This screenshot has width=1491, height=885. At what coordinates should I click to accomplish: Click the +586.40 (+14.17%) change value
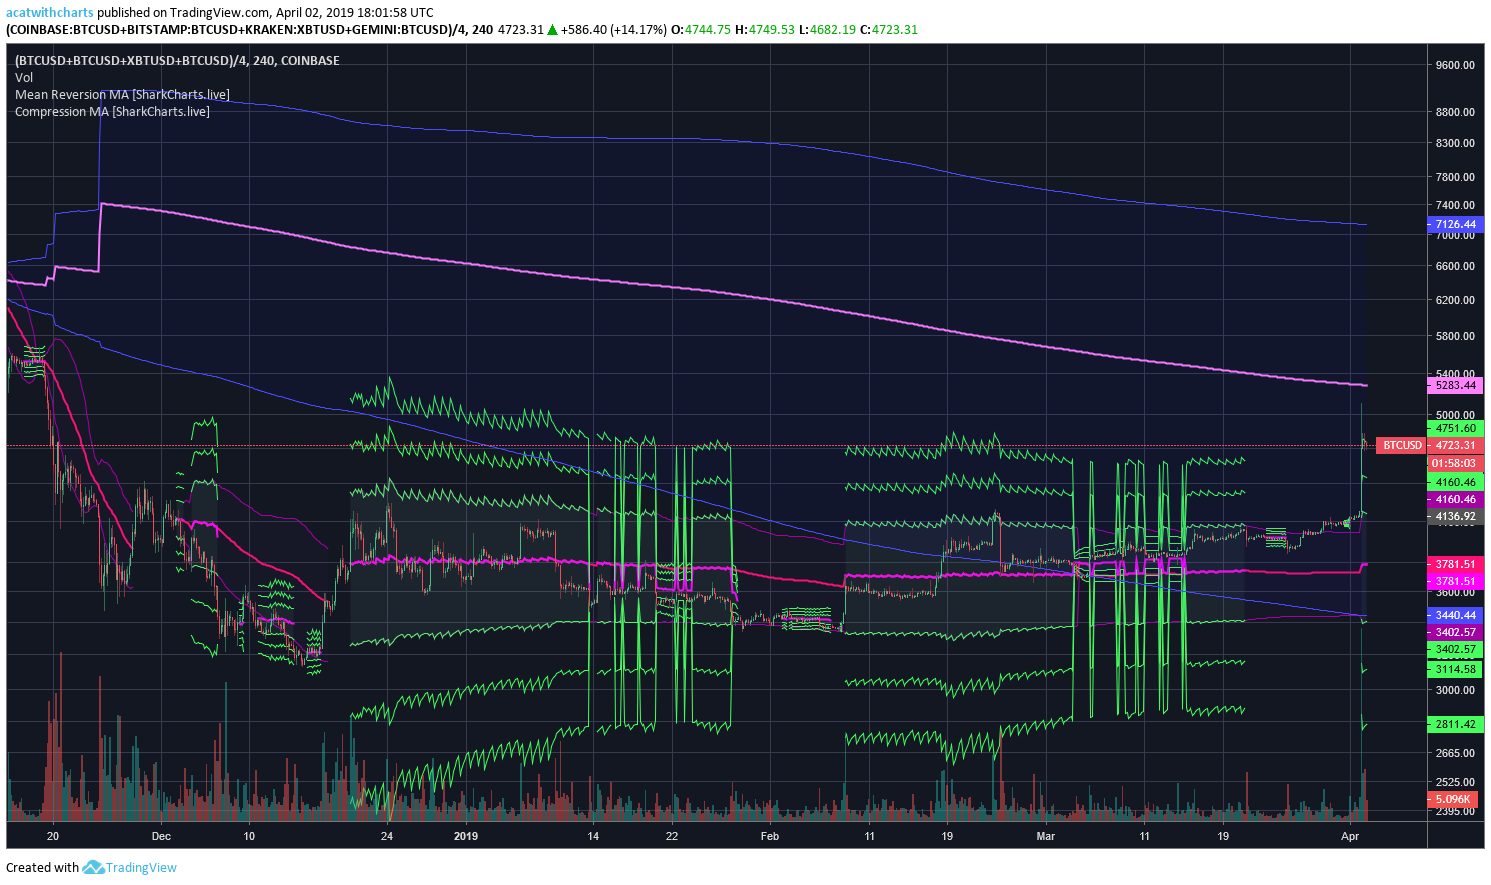pyautogui.click(x=613, y=29)
